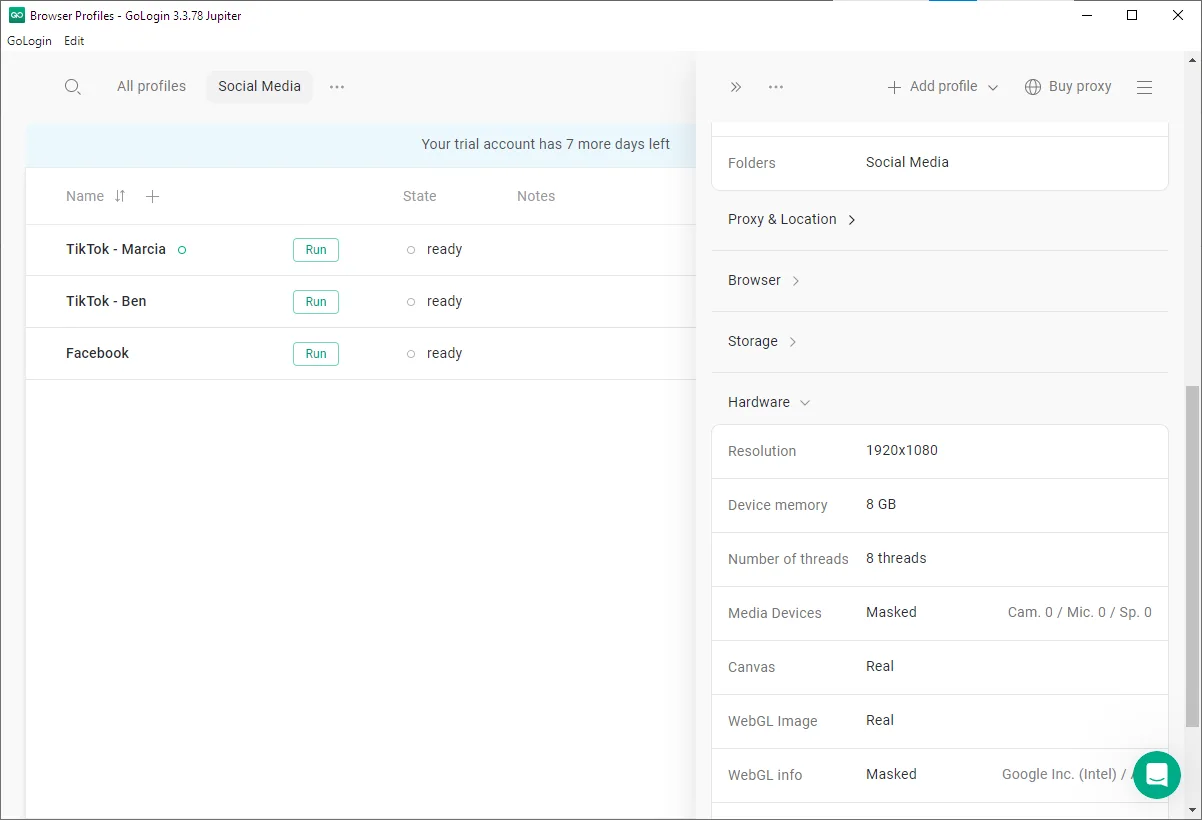This screenshot has height=820, width=1202.
Task: Click the side panel vertical scrollbar
Action: click(x=1192, y=556)
